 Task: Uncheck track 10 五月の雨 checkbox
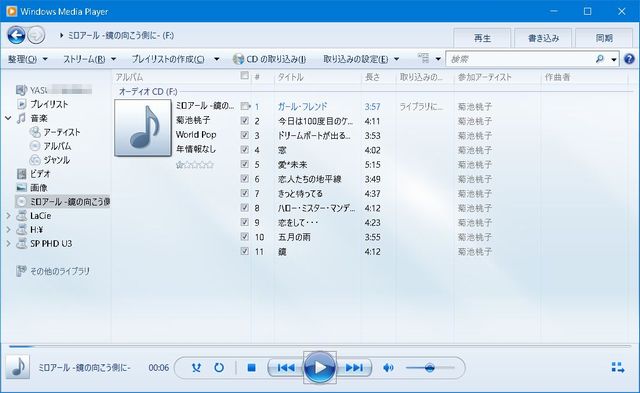click(x=244, y=237)
